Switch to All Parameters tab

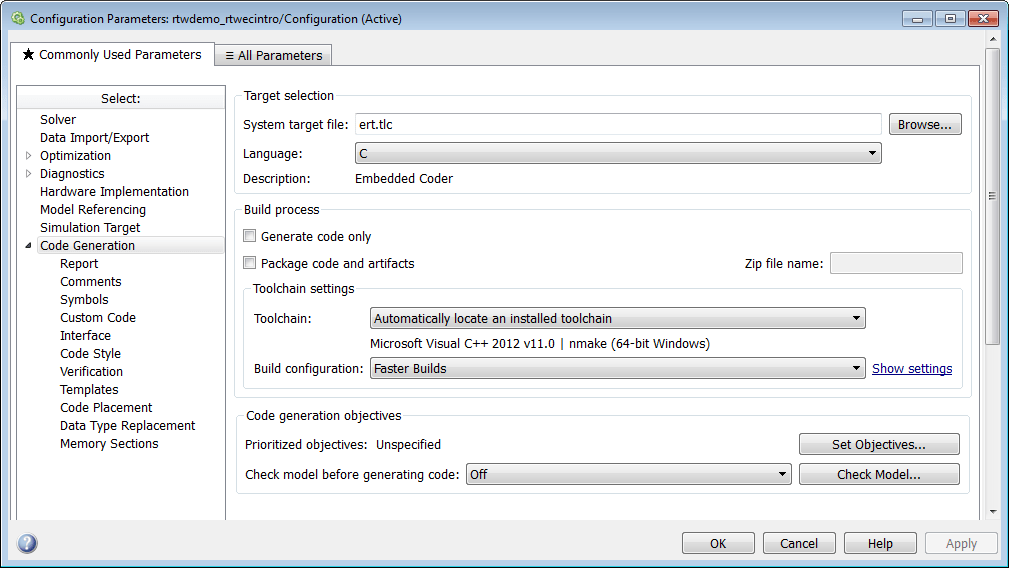click(273, 56)
